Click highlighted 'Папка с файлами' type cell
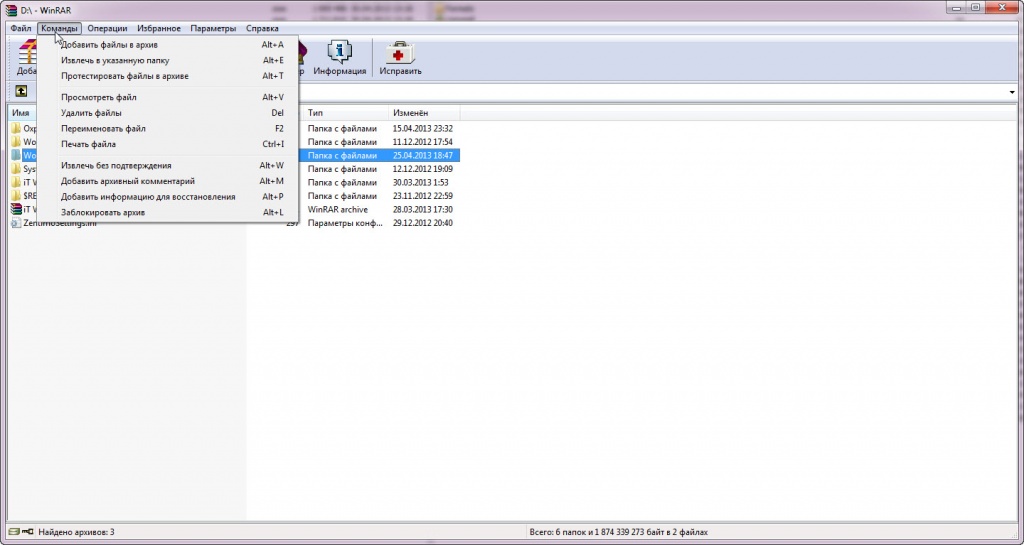 click(342, 155)
